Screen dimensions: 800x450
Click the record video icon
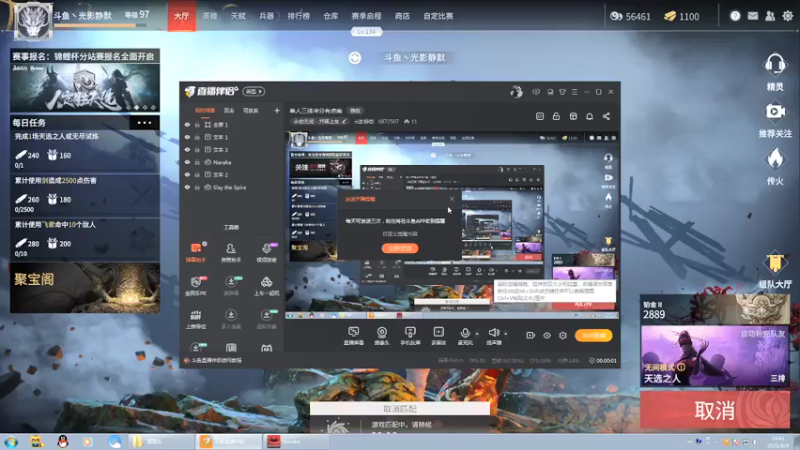531,335
